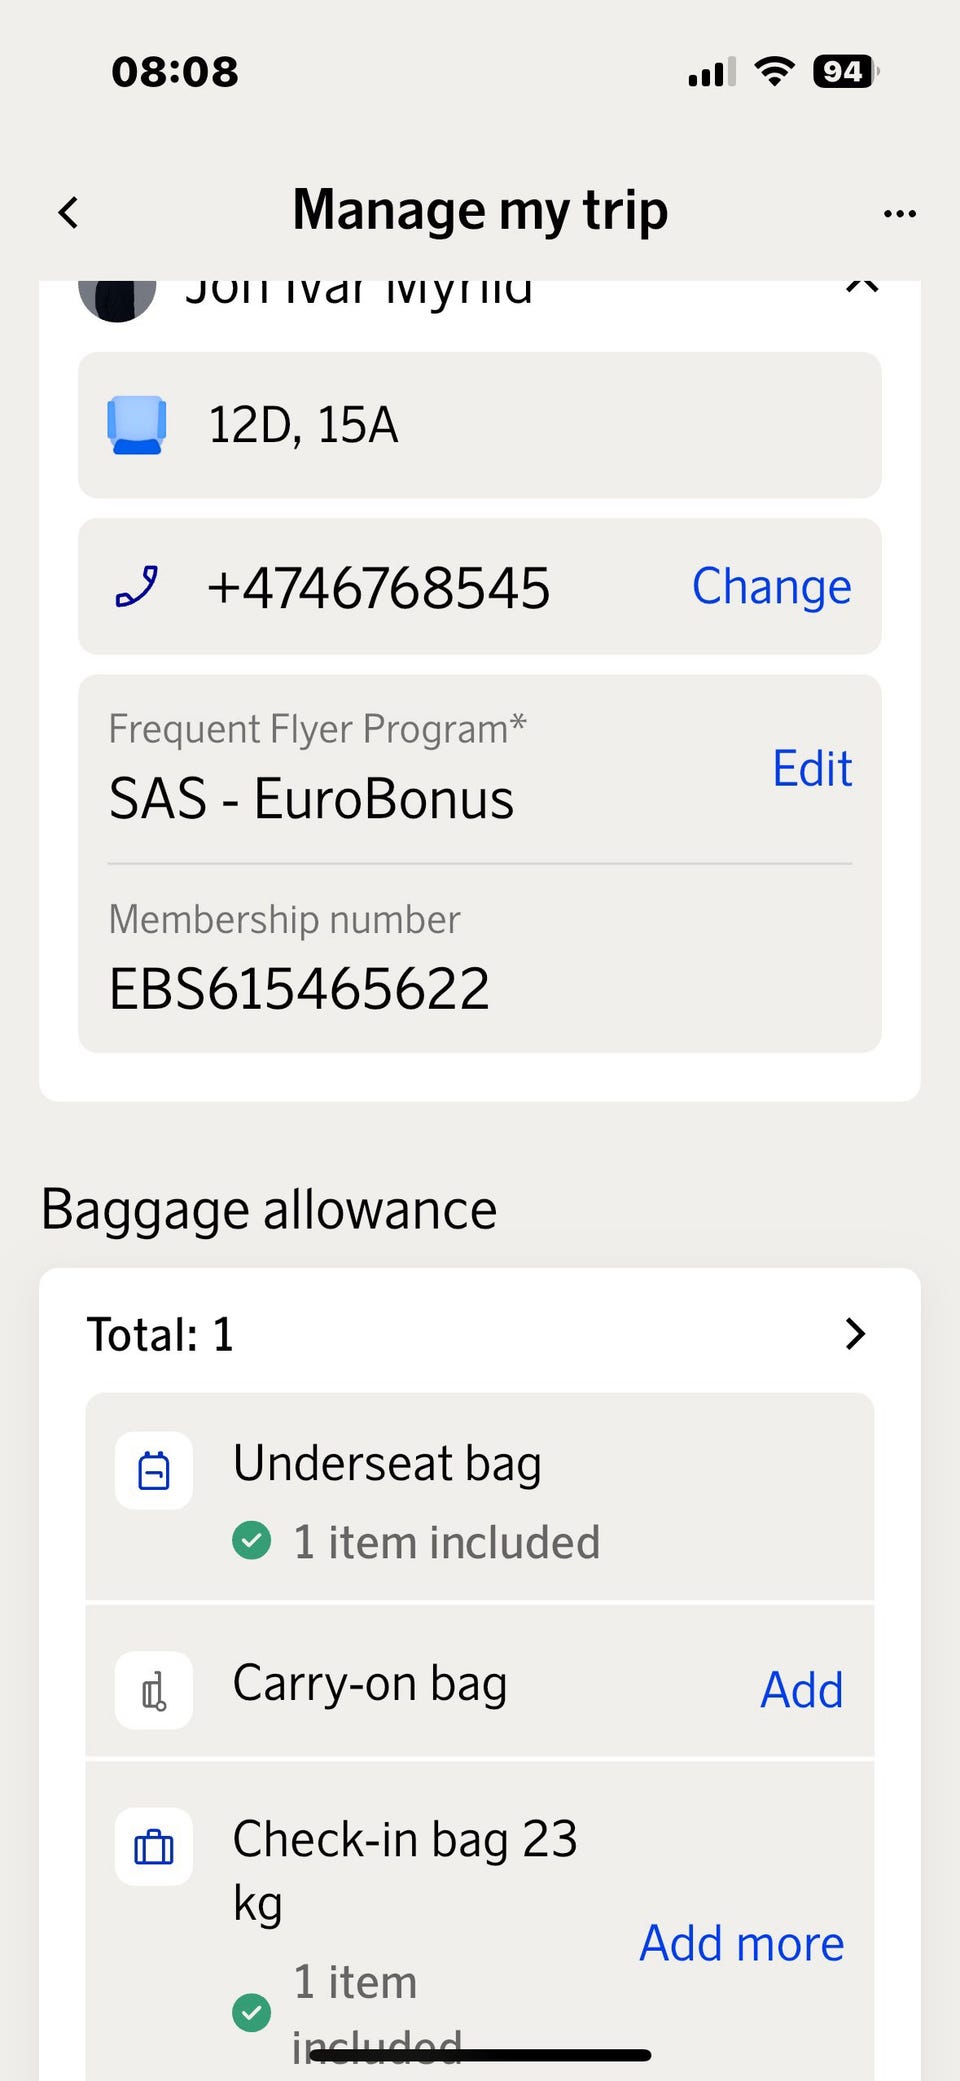Tap the green check beside check-in bag included
The height and width of the screenshot is (2081, 960).
(252, 2011)
